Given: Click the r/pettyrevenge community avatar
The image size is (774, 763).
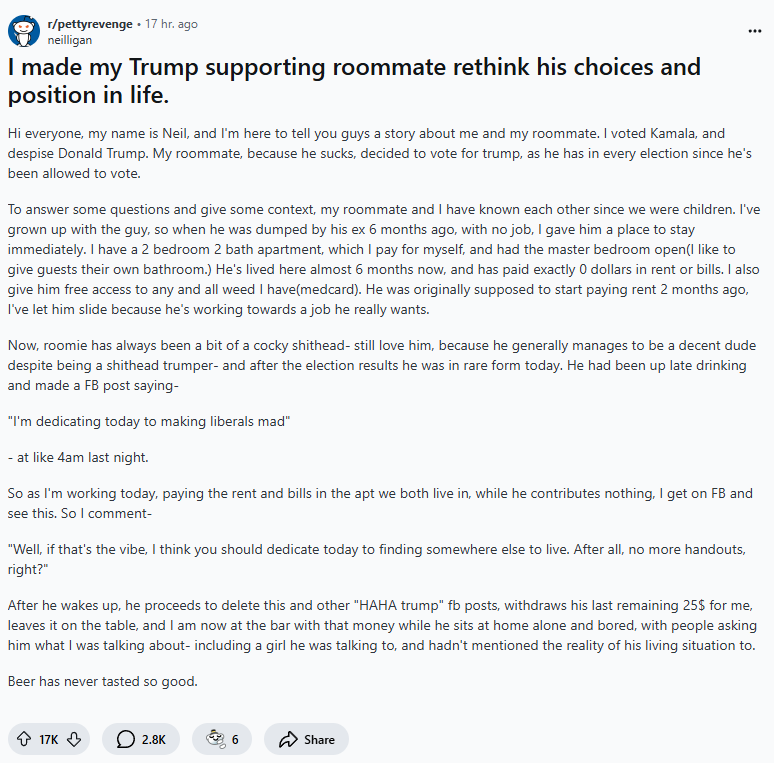Looking at the screenshot, I should click(24, 31).
